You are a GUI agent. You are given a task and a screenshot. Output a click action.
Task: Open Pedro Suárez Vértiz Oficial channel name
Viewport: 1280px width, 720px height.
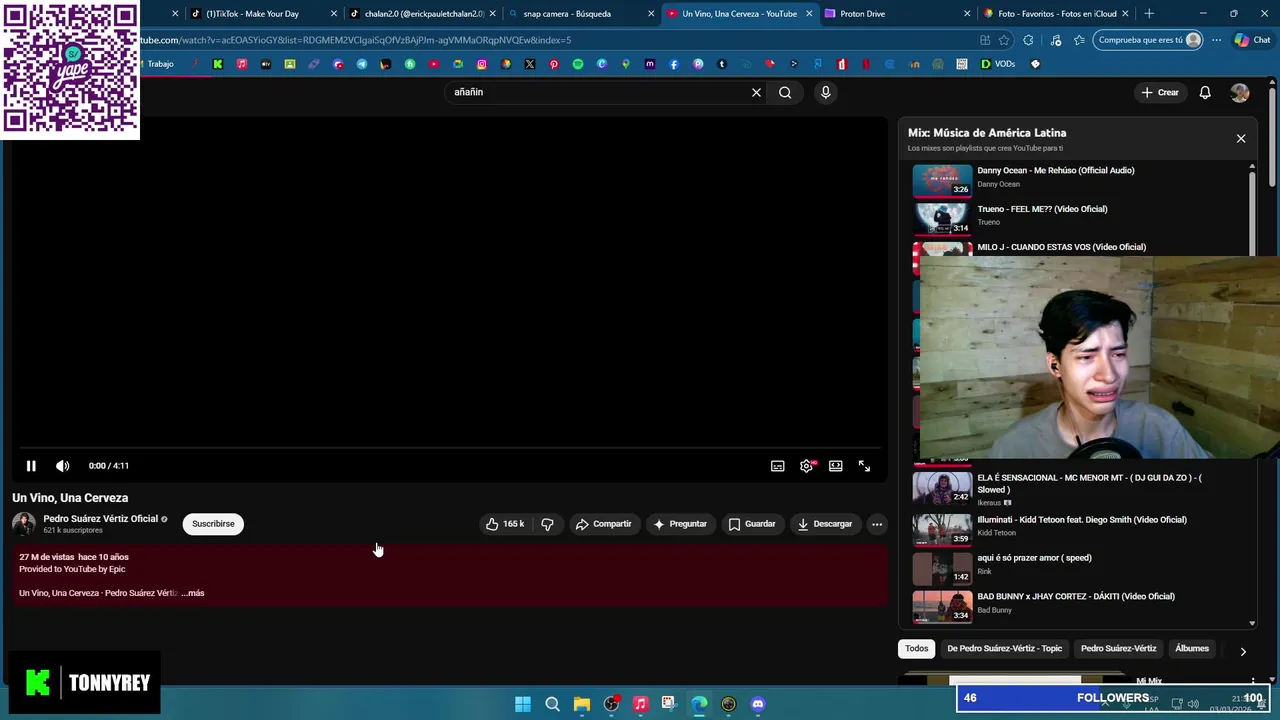[x=100, y=519]
